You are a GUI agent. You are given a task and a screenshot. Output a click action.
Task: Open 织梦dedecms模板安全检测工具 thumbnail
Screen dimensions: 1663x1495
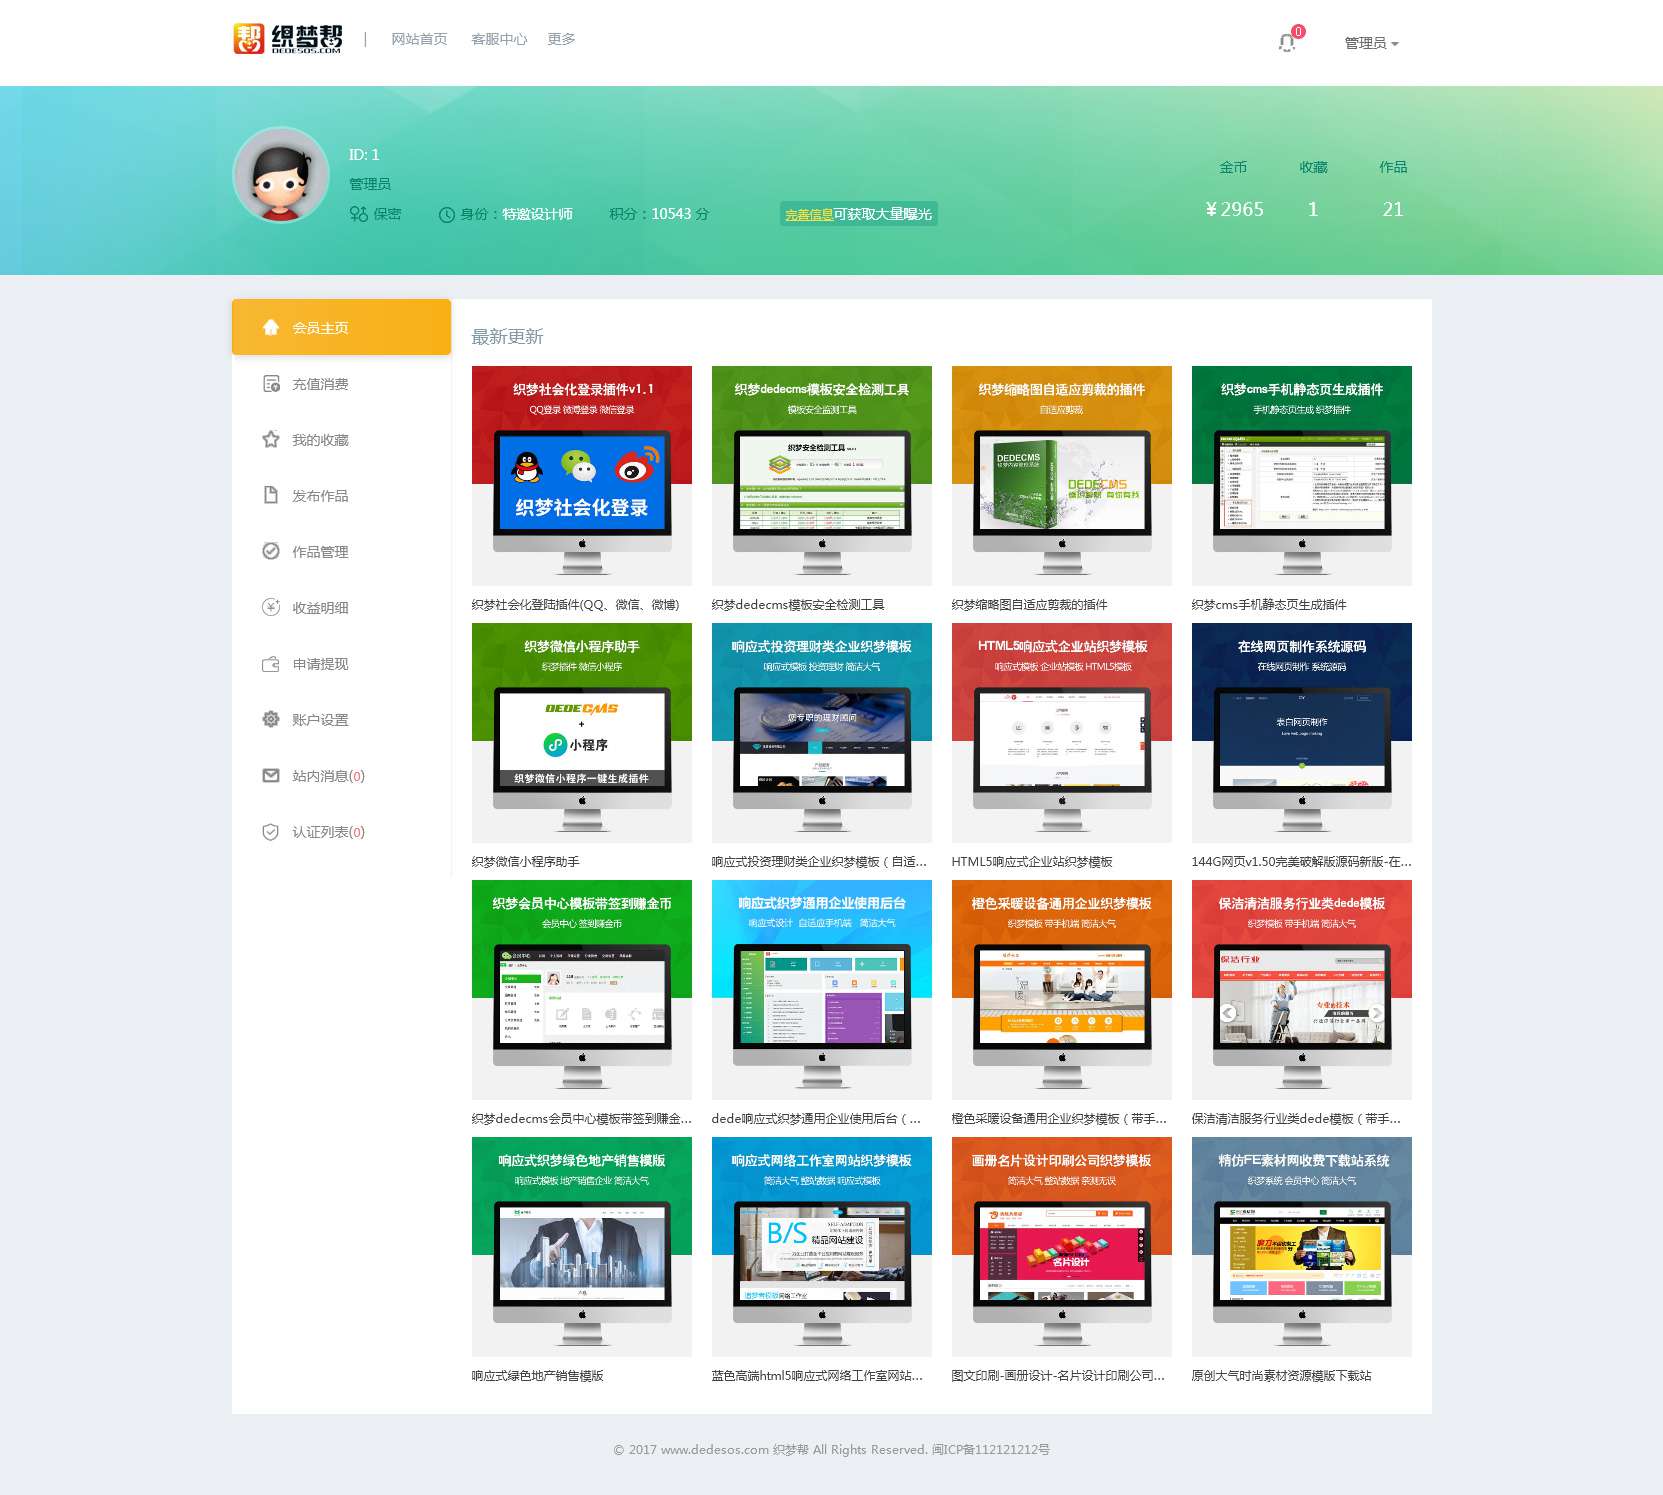coord(822,476)
